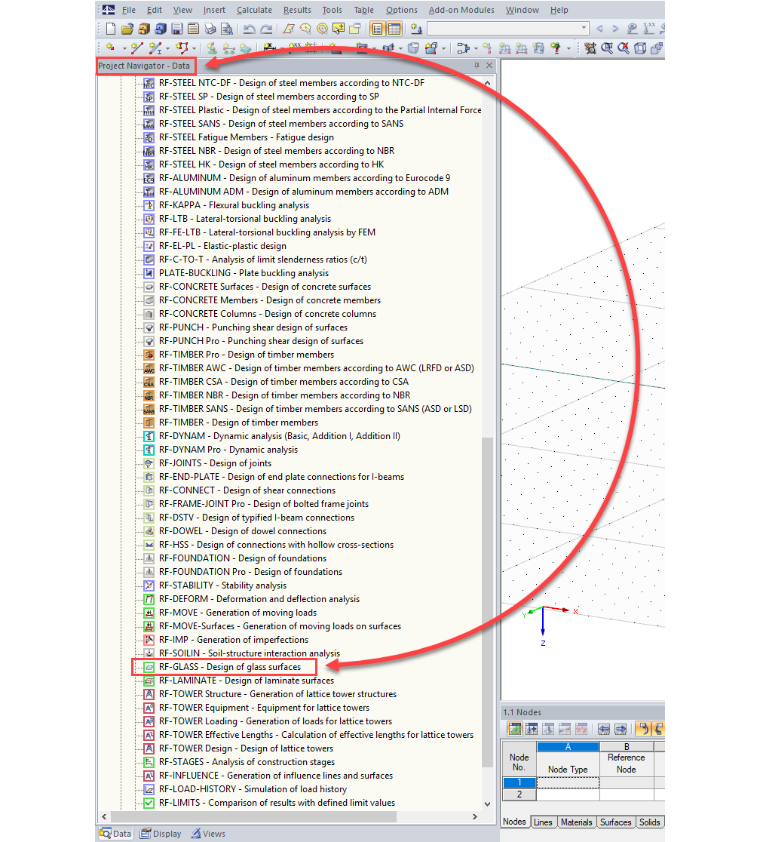Image resolution: width=760 pixels, height=842 pixels.
Task: Select RF-MOVE-Surfaces moving loads entry
Action: pyautogui.click(x=280, y=626)
